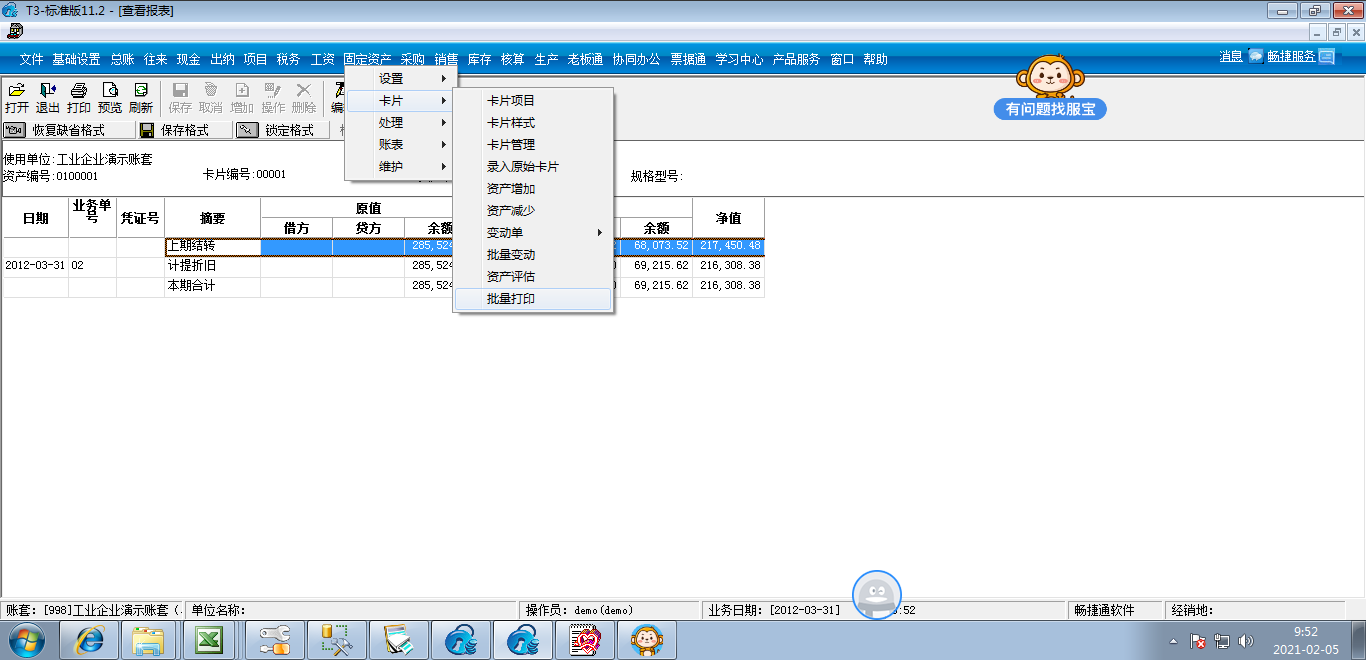This screenshot has height=660, width=1366.
Task: Open the 畅捷服务 link
Action: (x=1291, y=57)
